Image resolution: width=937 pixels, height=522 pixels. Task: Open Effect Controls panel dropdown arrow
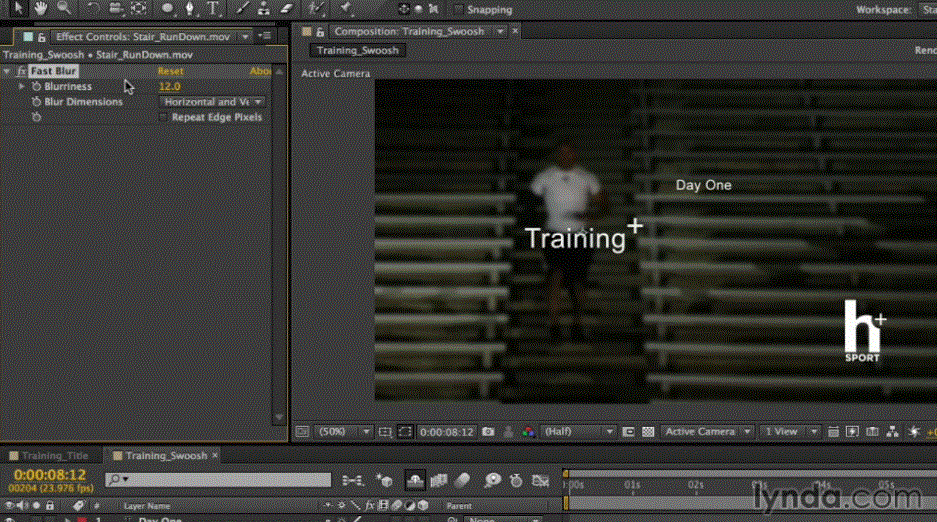[x=245, y=37]
